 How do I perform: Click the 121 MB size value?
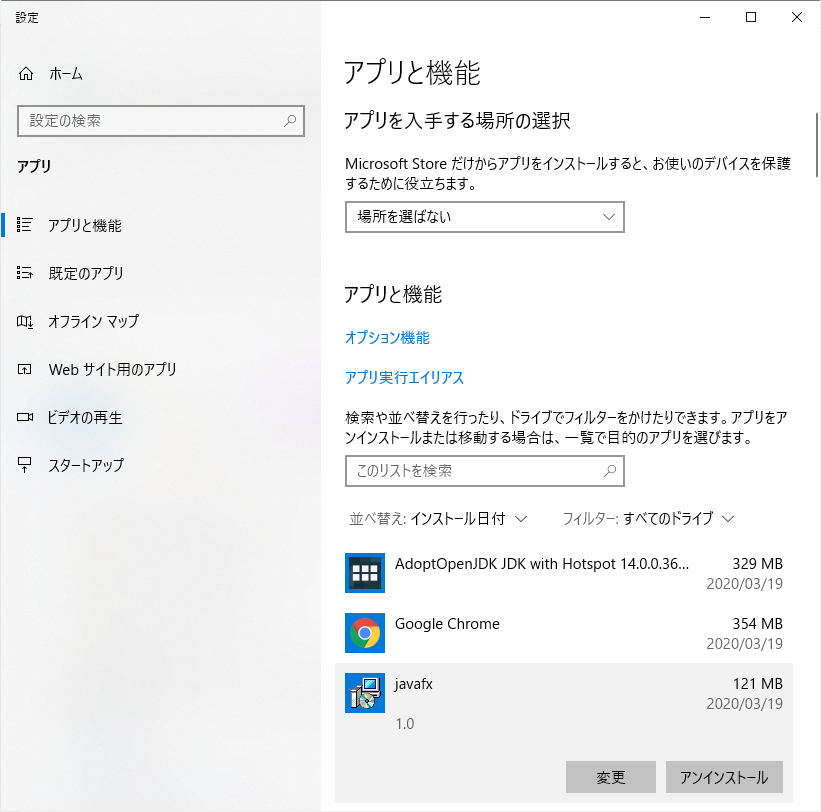pos(757,684)
